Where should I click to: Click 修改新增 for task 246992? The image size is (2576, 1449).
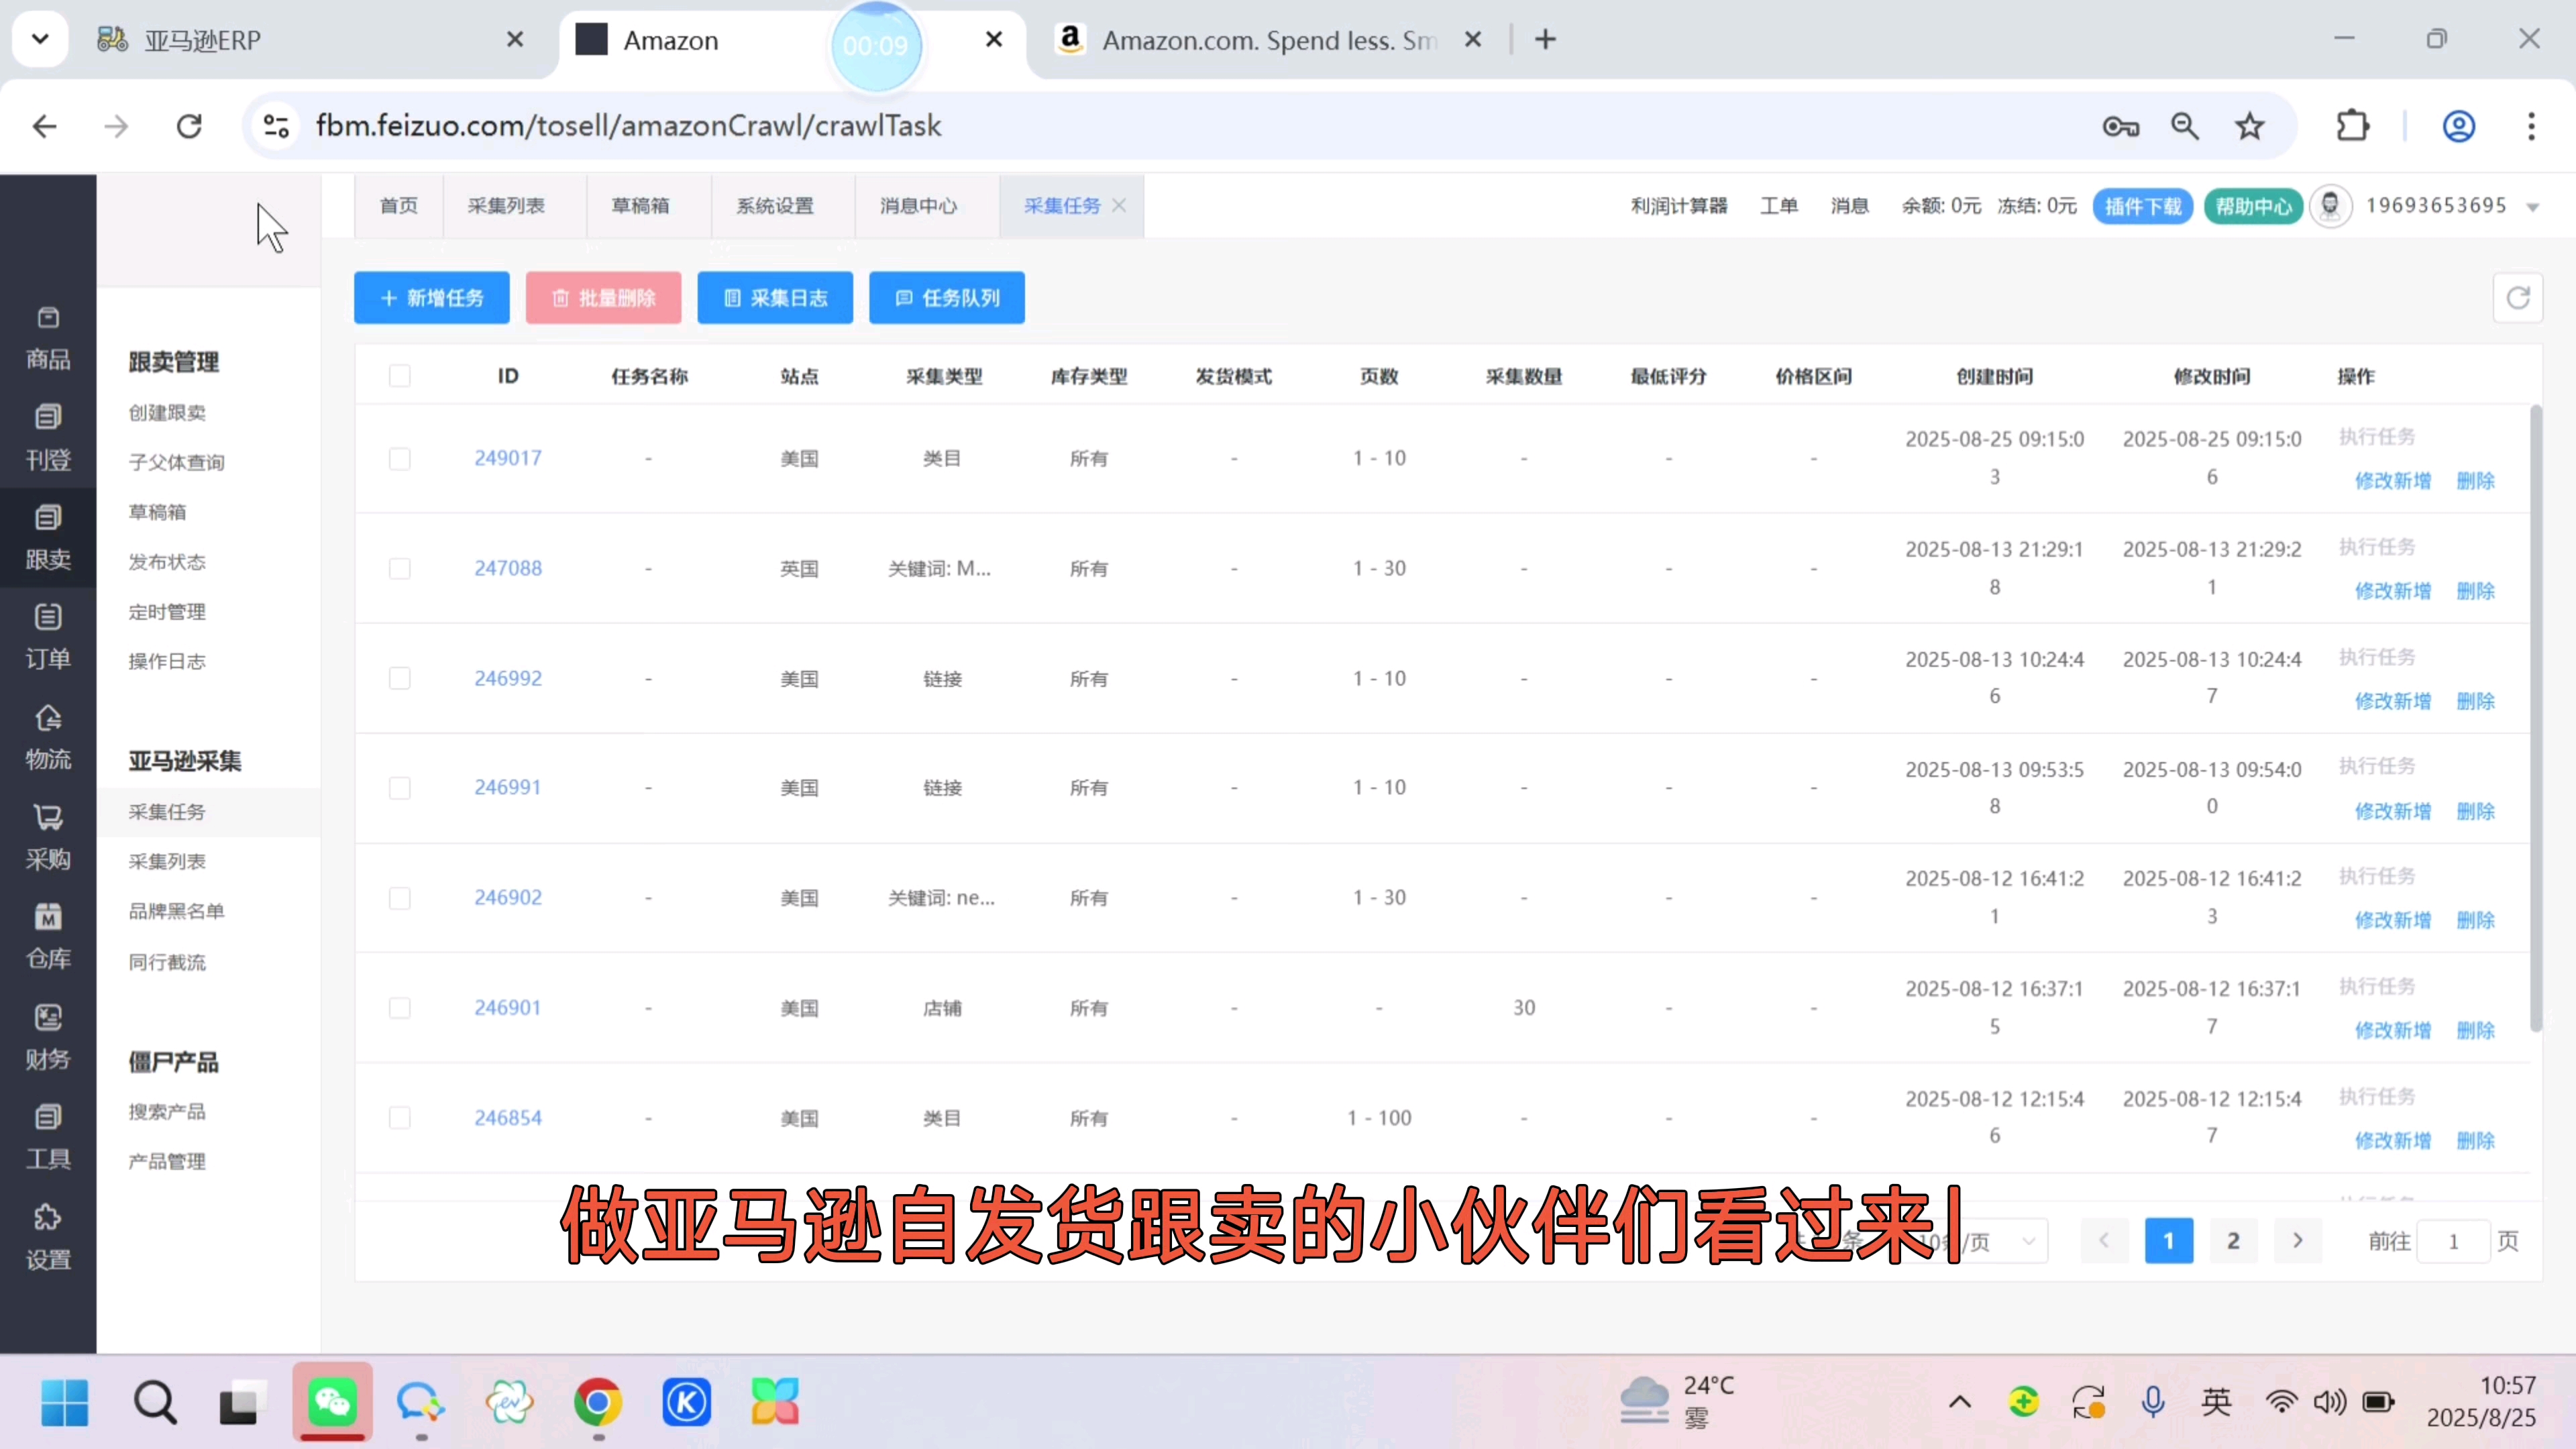point(2392,701)
